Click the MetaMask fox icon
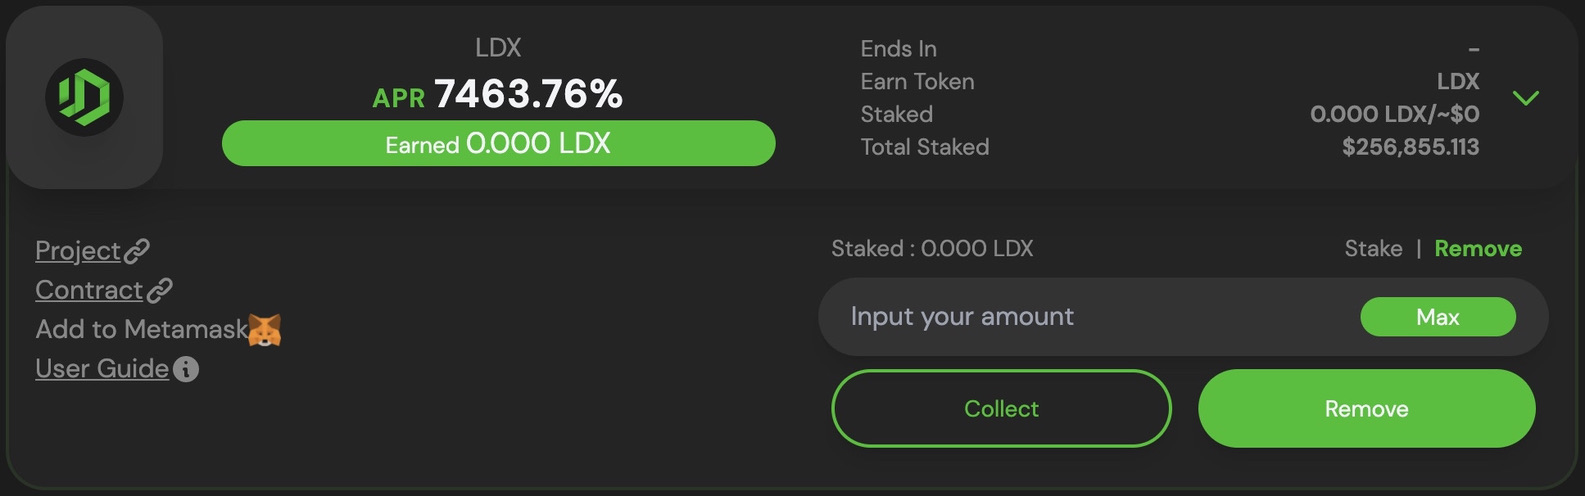This screenshot has height=496, width=1585. pyautogui.click(x=265, y=329)
